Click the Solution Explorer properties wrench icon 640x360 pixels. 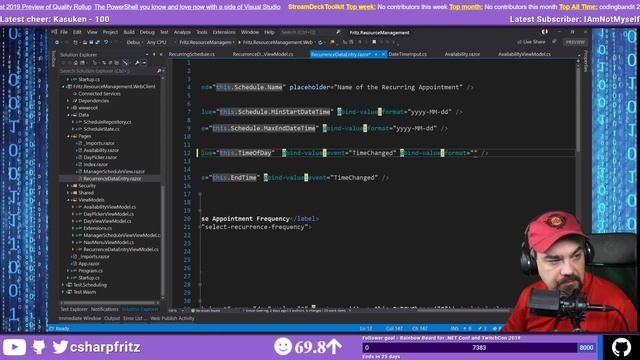[137, 63]
